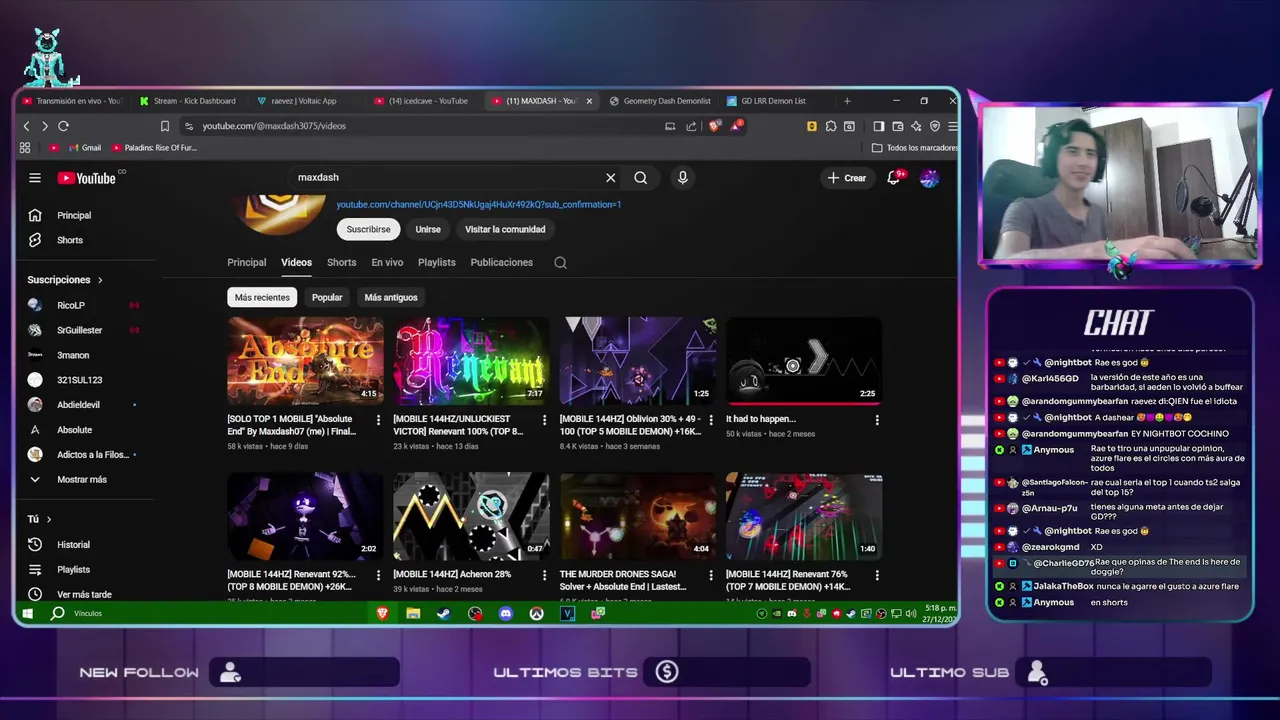
Task: Open the Absolute End video thumbnail
Action: tap(305, 361)
